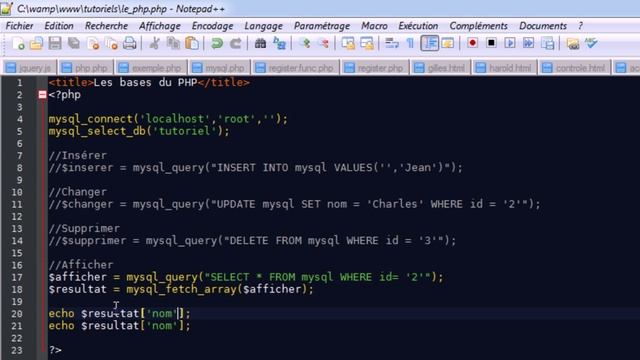The height and width of the screenshot is (360, 640).
Task: Click the Save All icon
Action: pos(74,43)
